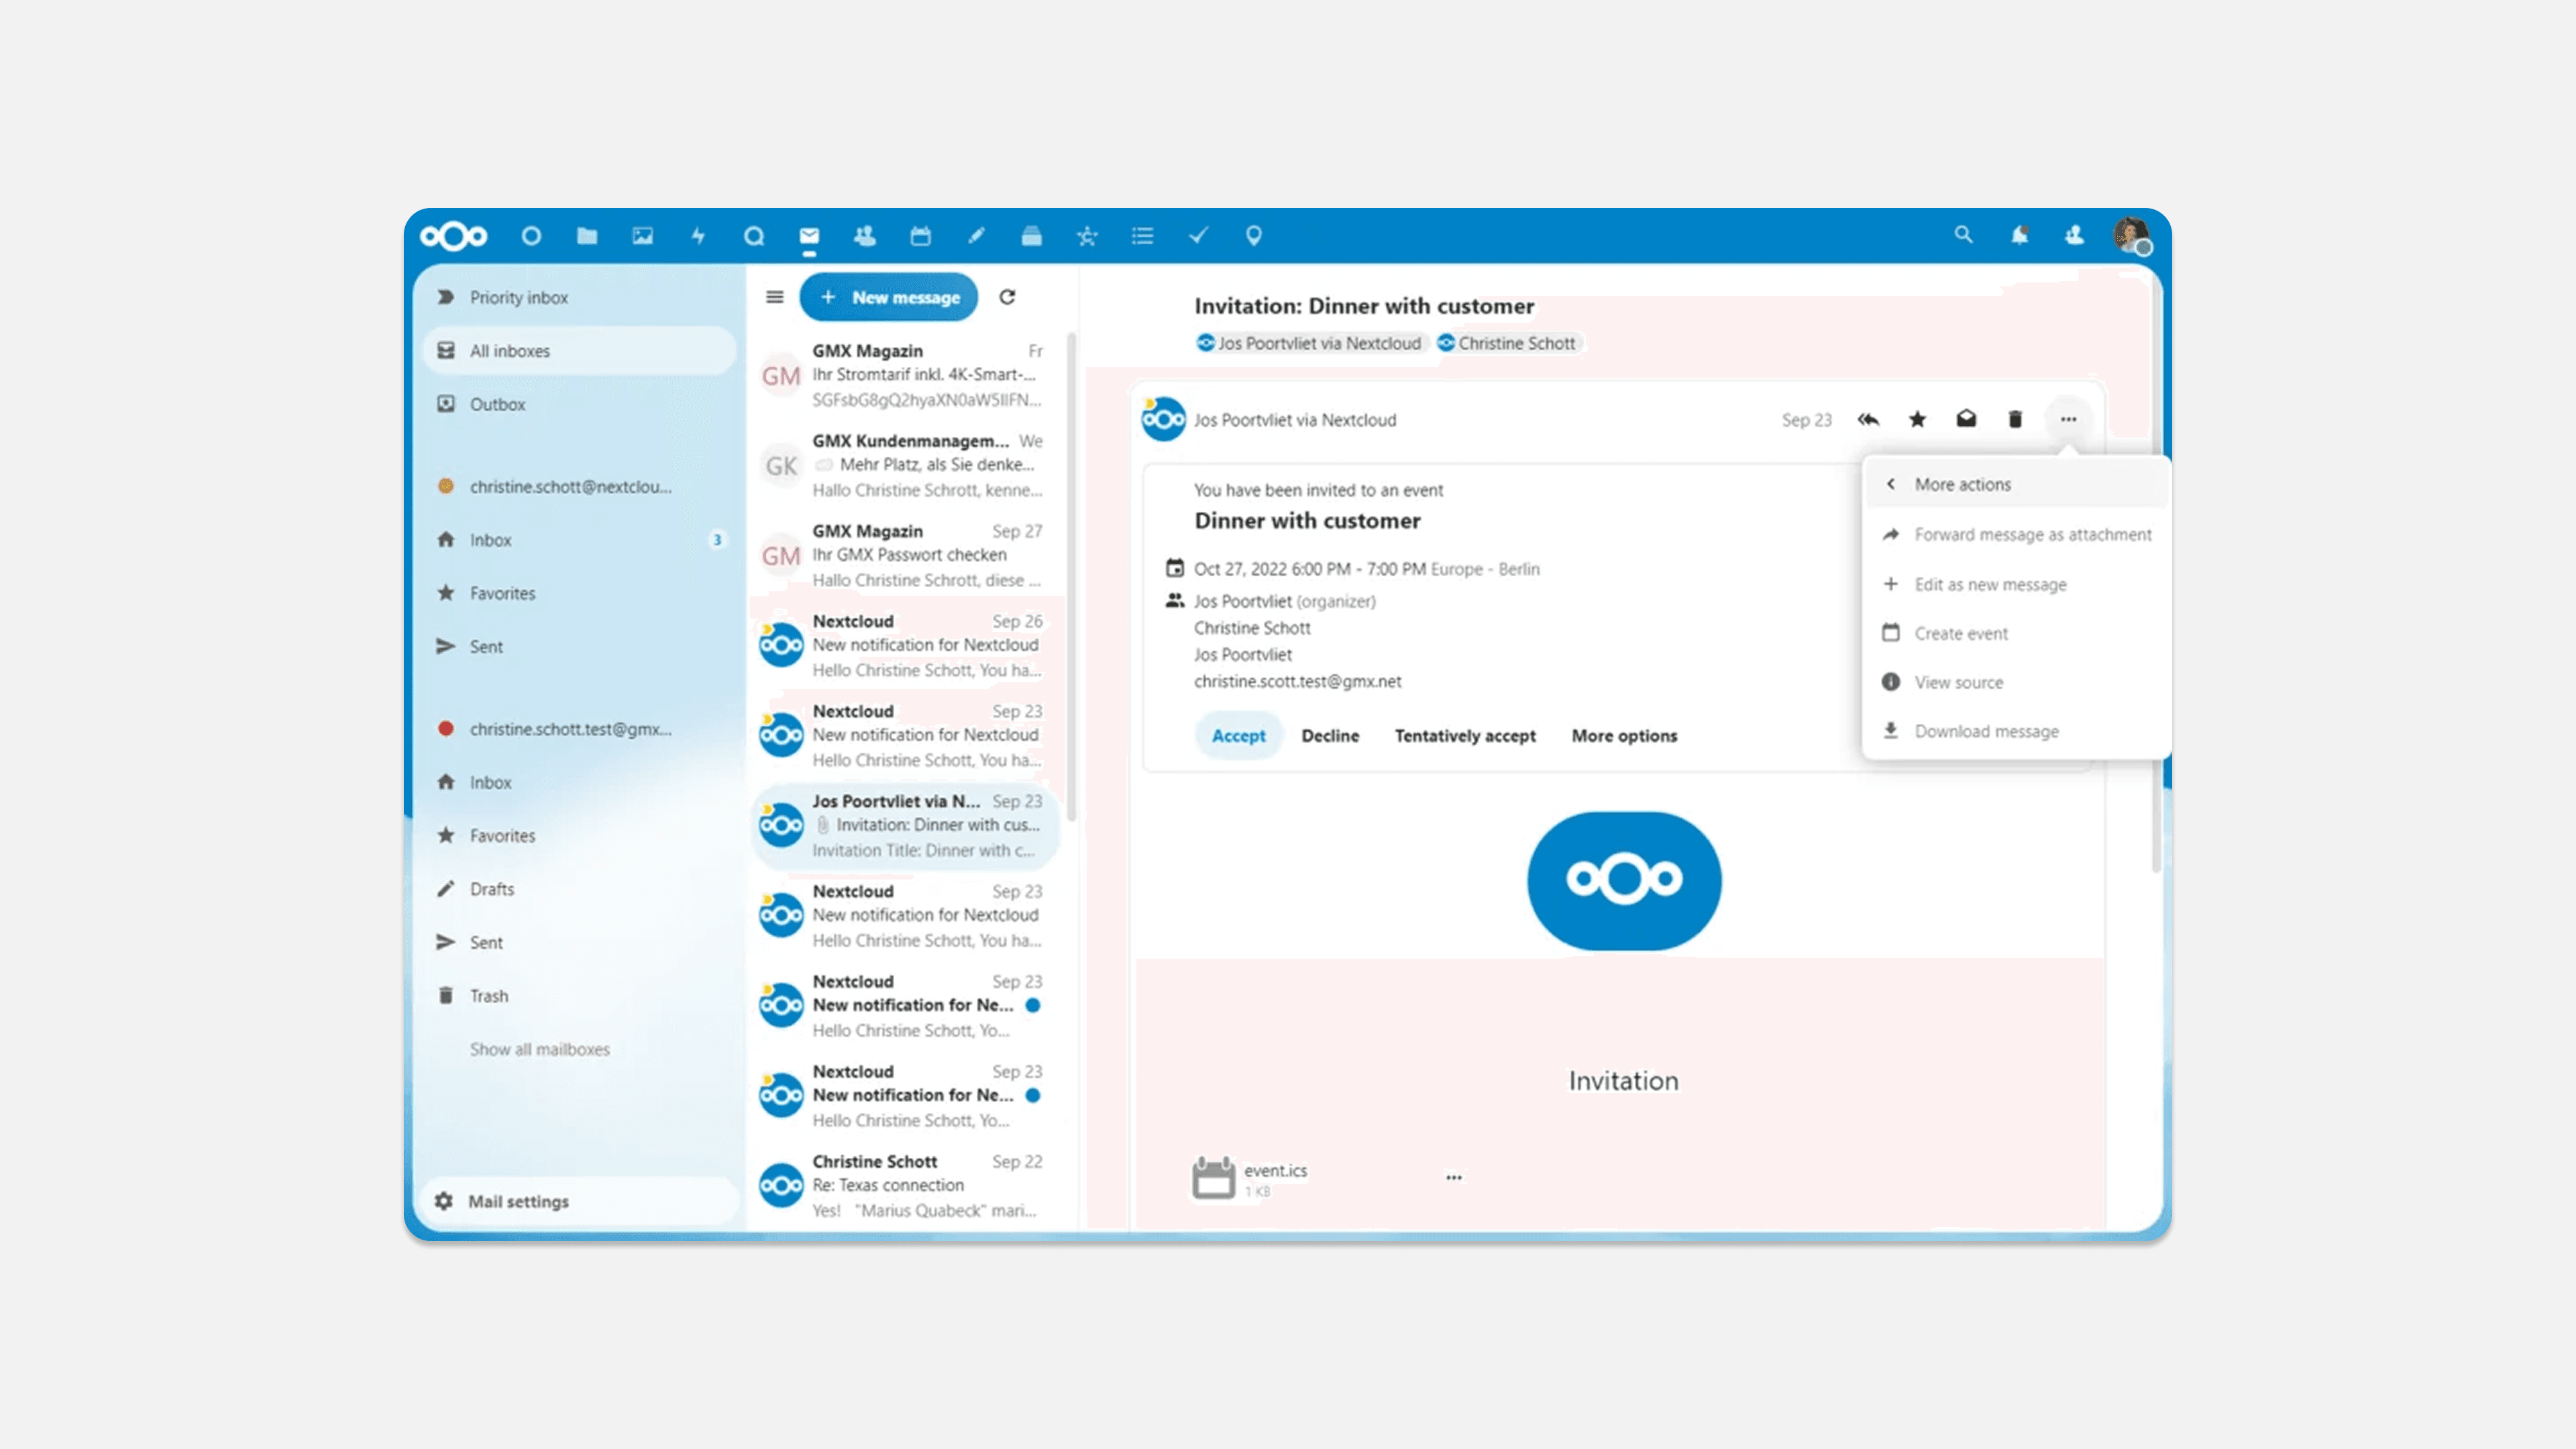
Task: Expand More options for invitation
Action: 1624,736
